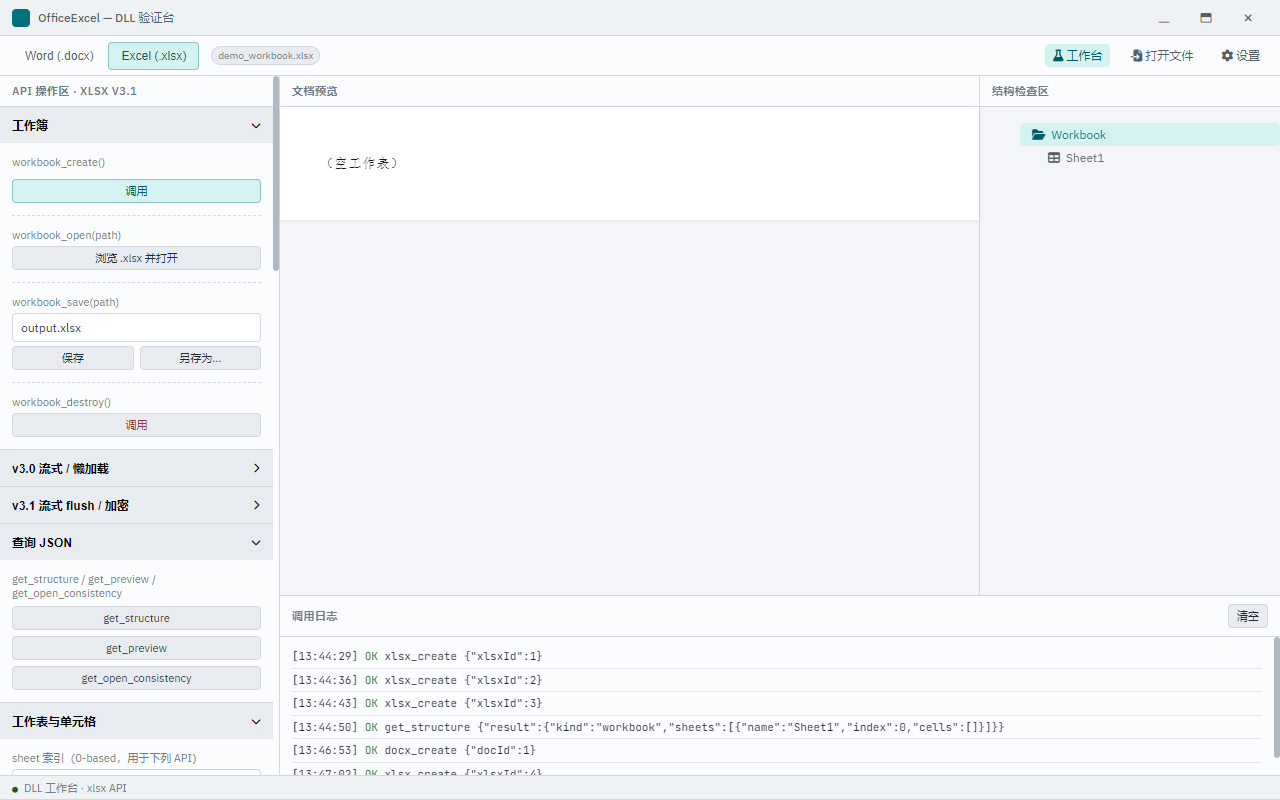This screenshot has height=800, width=1280.
Task: Click the 调用日志 header label
Action: 315,616
